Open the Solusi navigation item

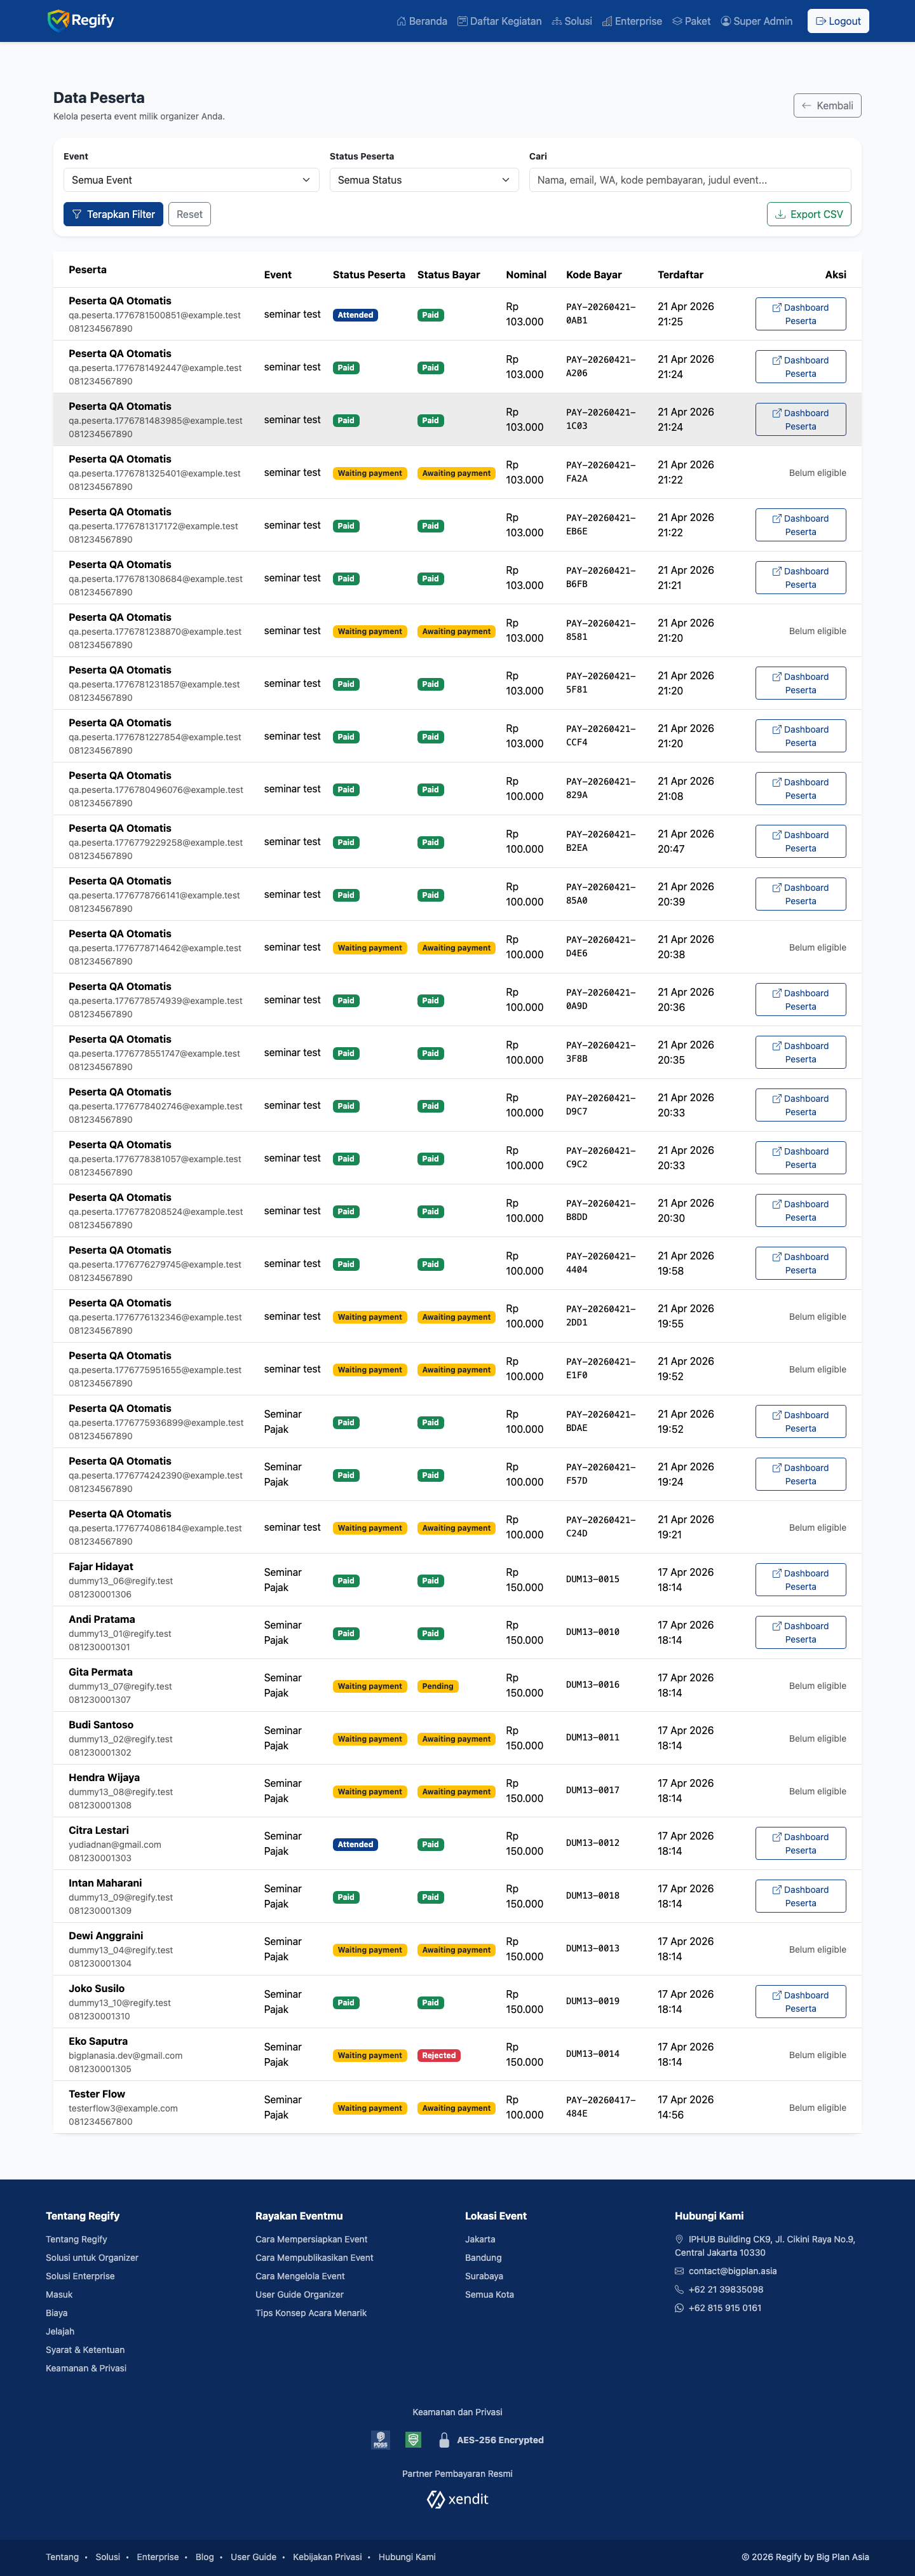[x=572, y=21]
